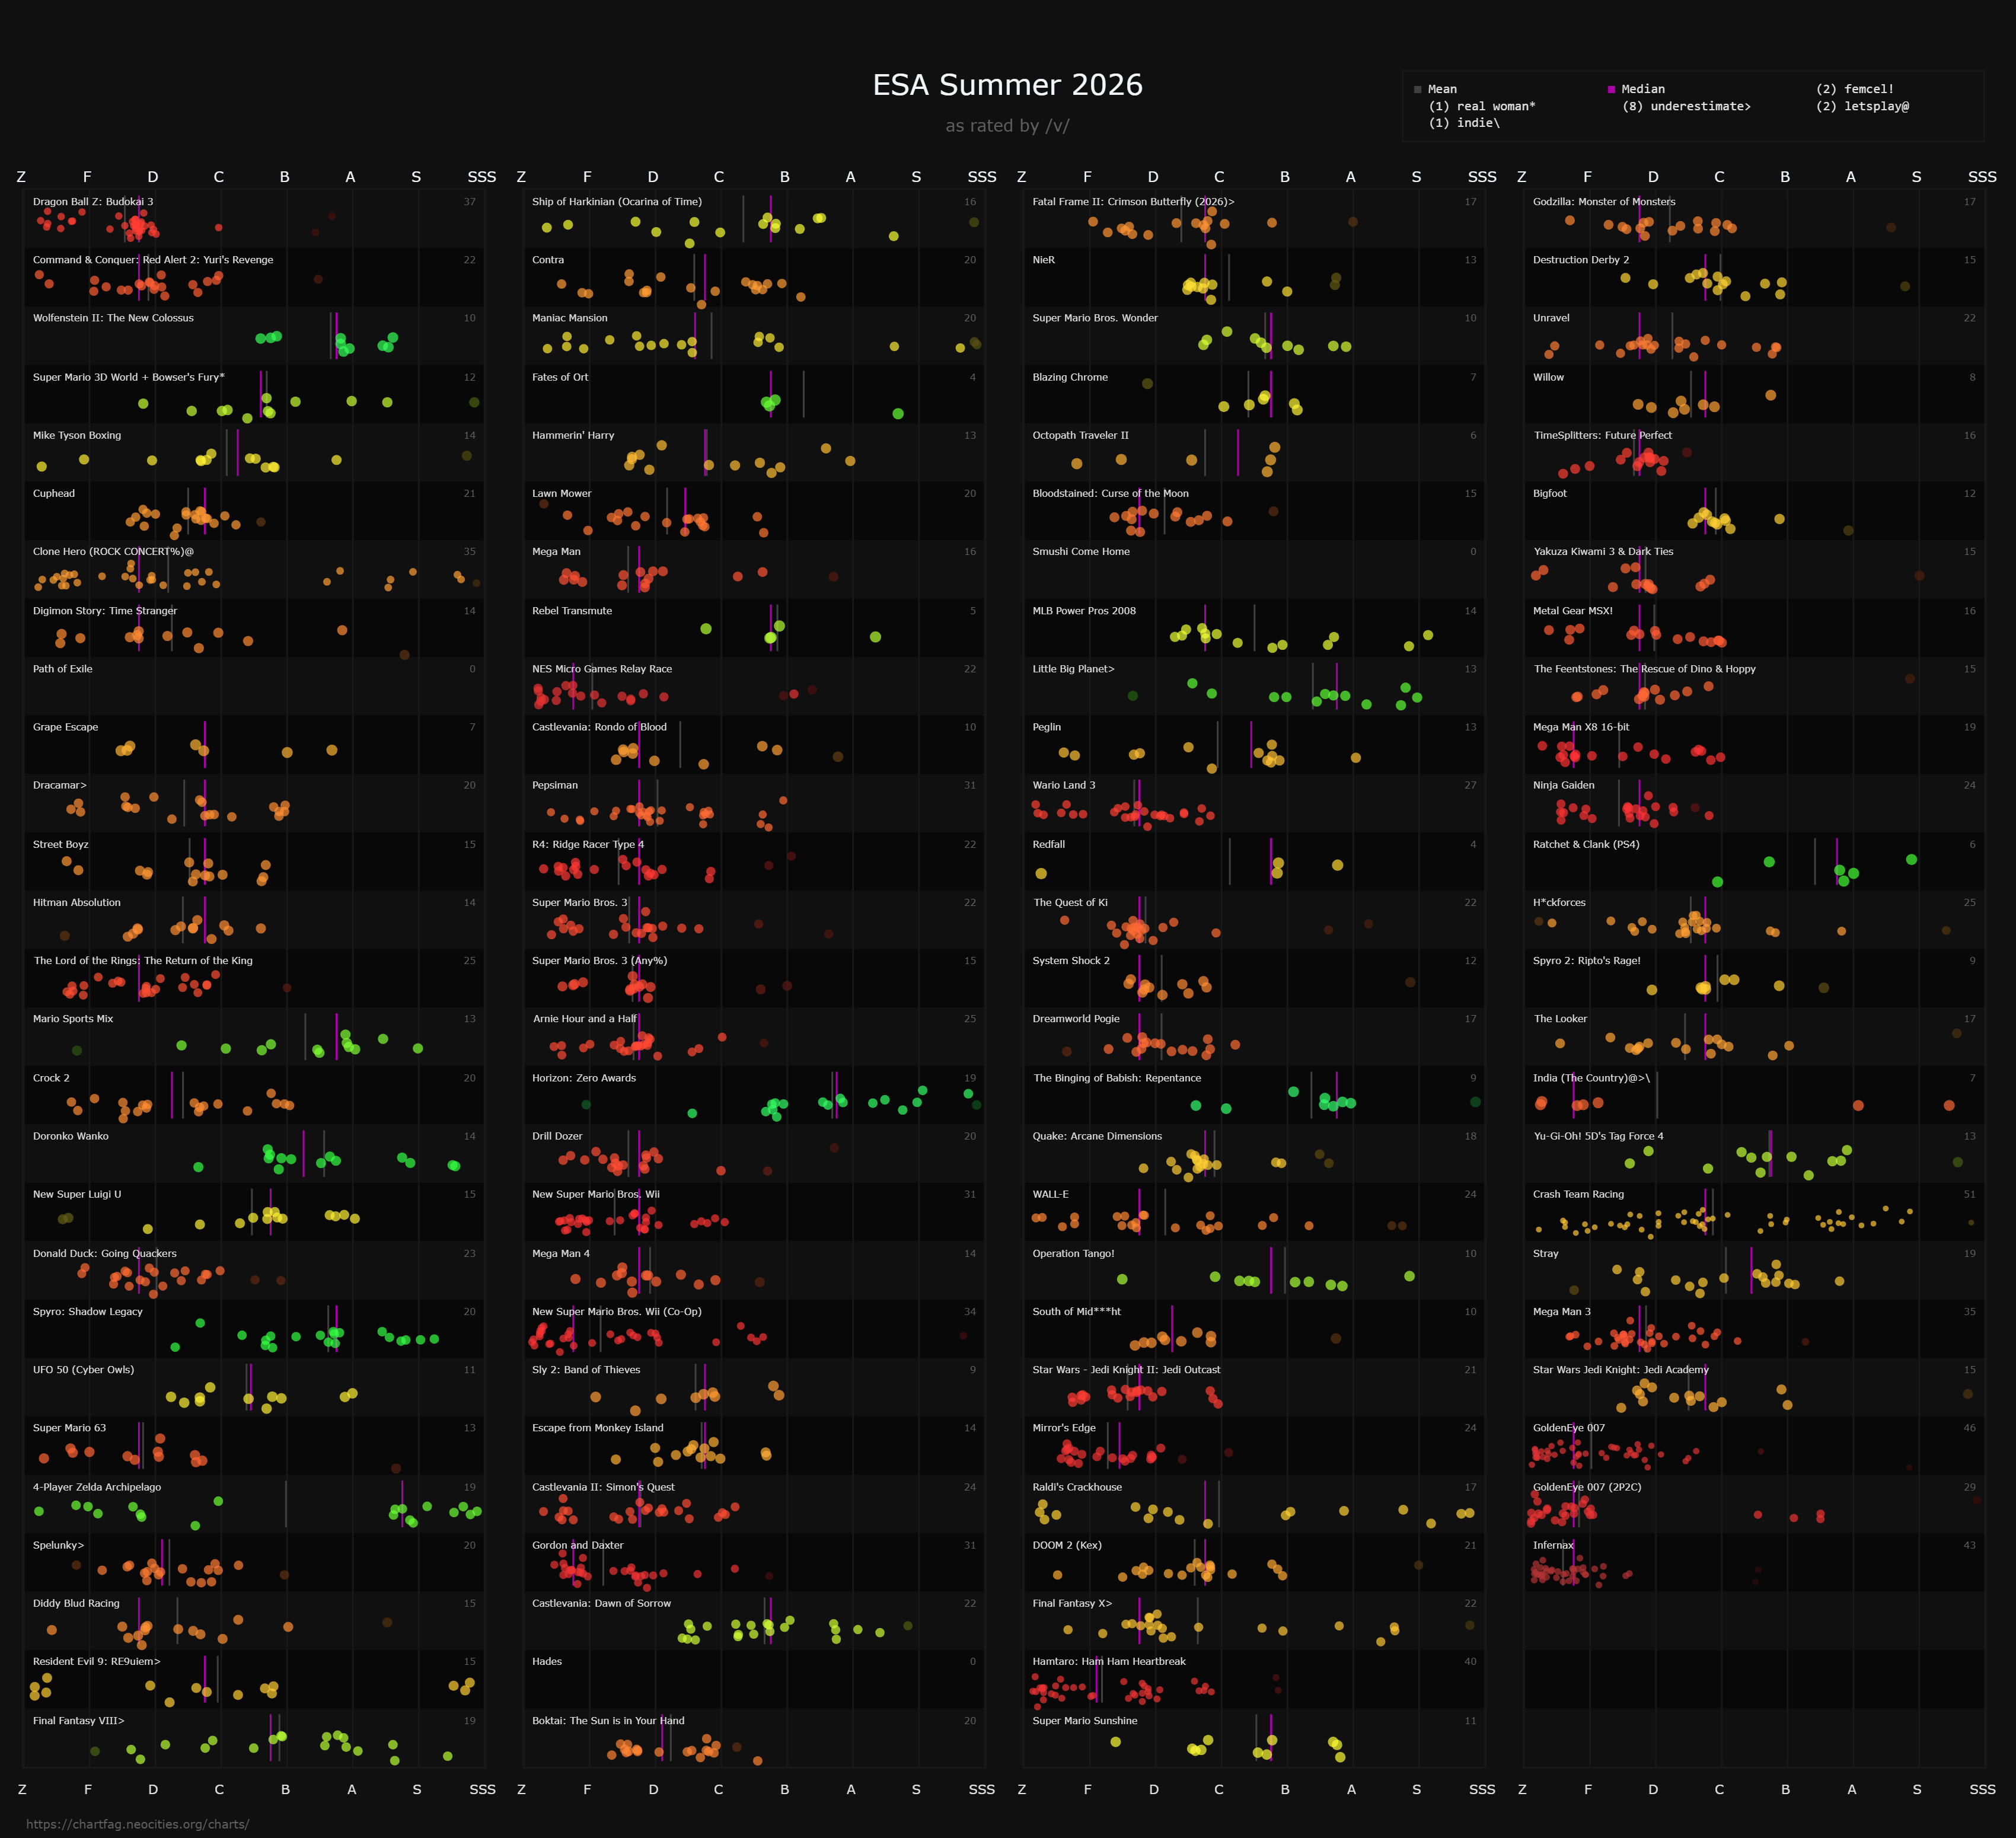This screenshot has height=1838, width=2016.
Task: Open the chartfag.neocities.org charts URL
Action: 138,1824
